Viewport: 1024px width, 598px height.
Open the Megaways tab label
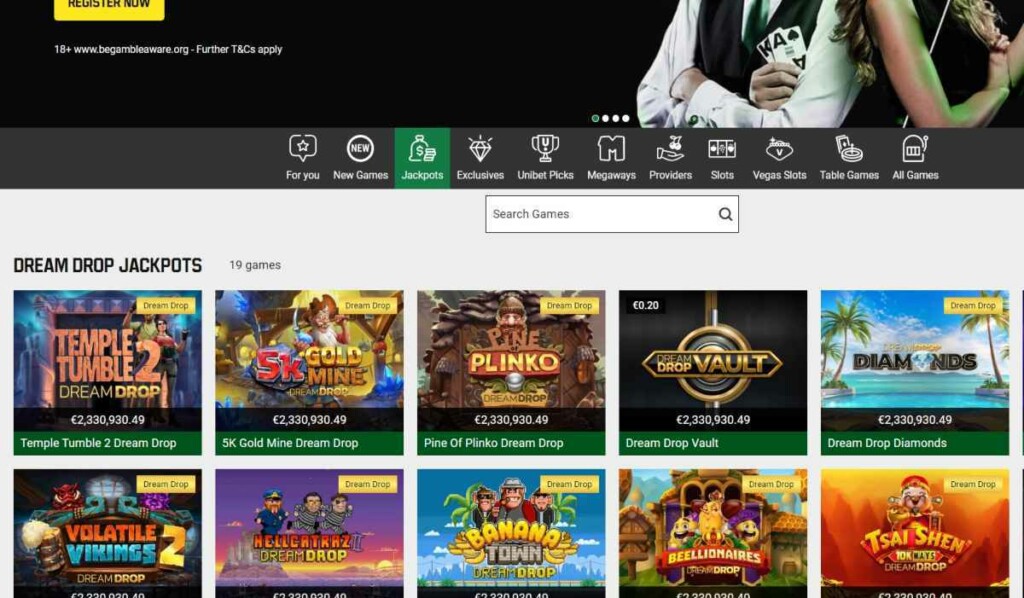(x=611, y=175)
